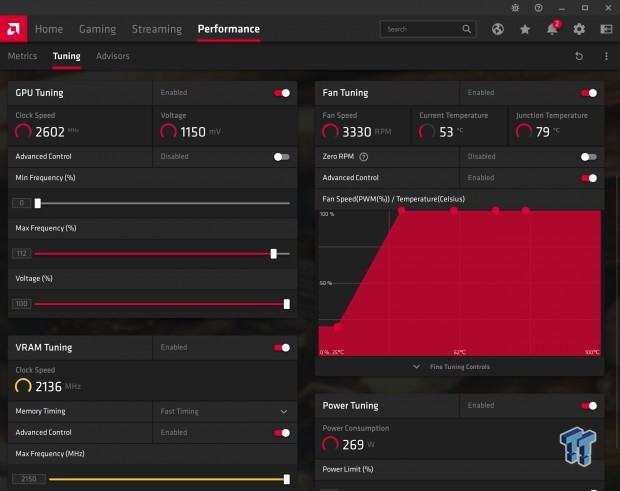Viewport: 620px width, 491px height.
Task: Click the right-side vertical scrollbar
Action: point(616,312)
